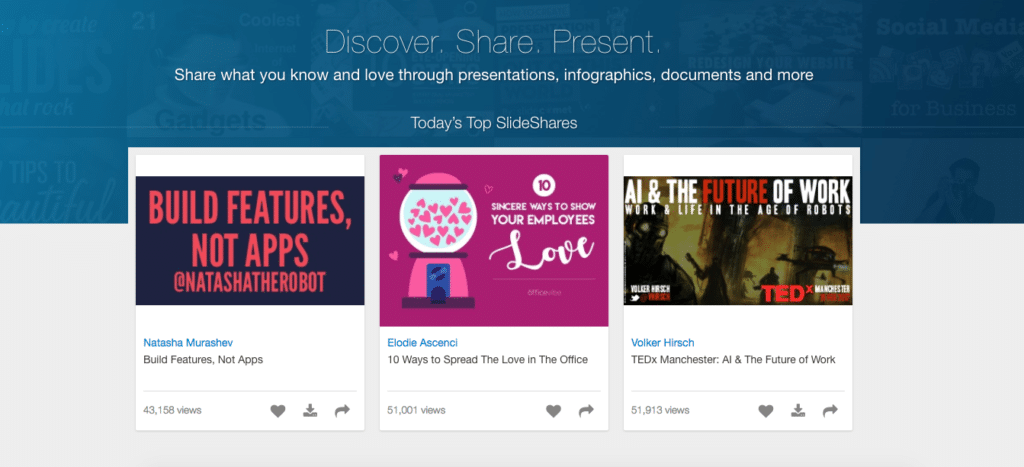This screenshot has width=1024, height=467.
Task: Visit Volker Hirsch's profile
Action: tap(663, 342)
